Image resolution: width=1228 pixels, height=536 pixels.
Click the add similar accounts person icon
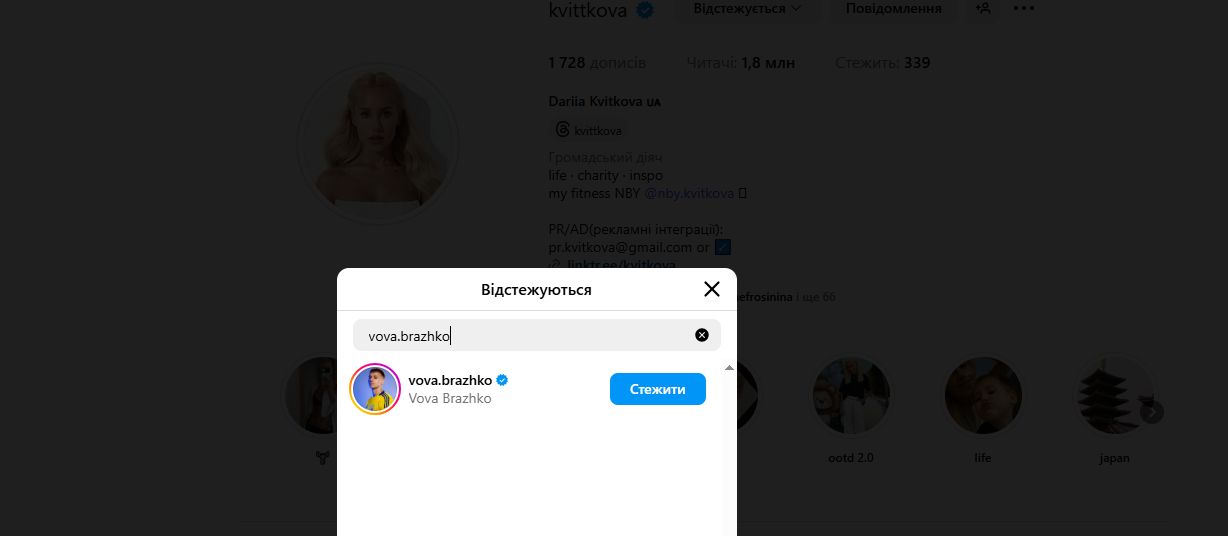pos(984,9)
